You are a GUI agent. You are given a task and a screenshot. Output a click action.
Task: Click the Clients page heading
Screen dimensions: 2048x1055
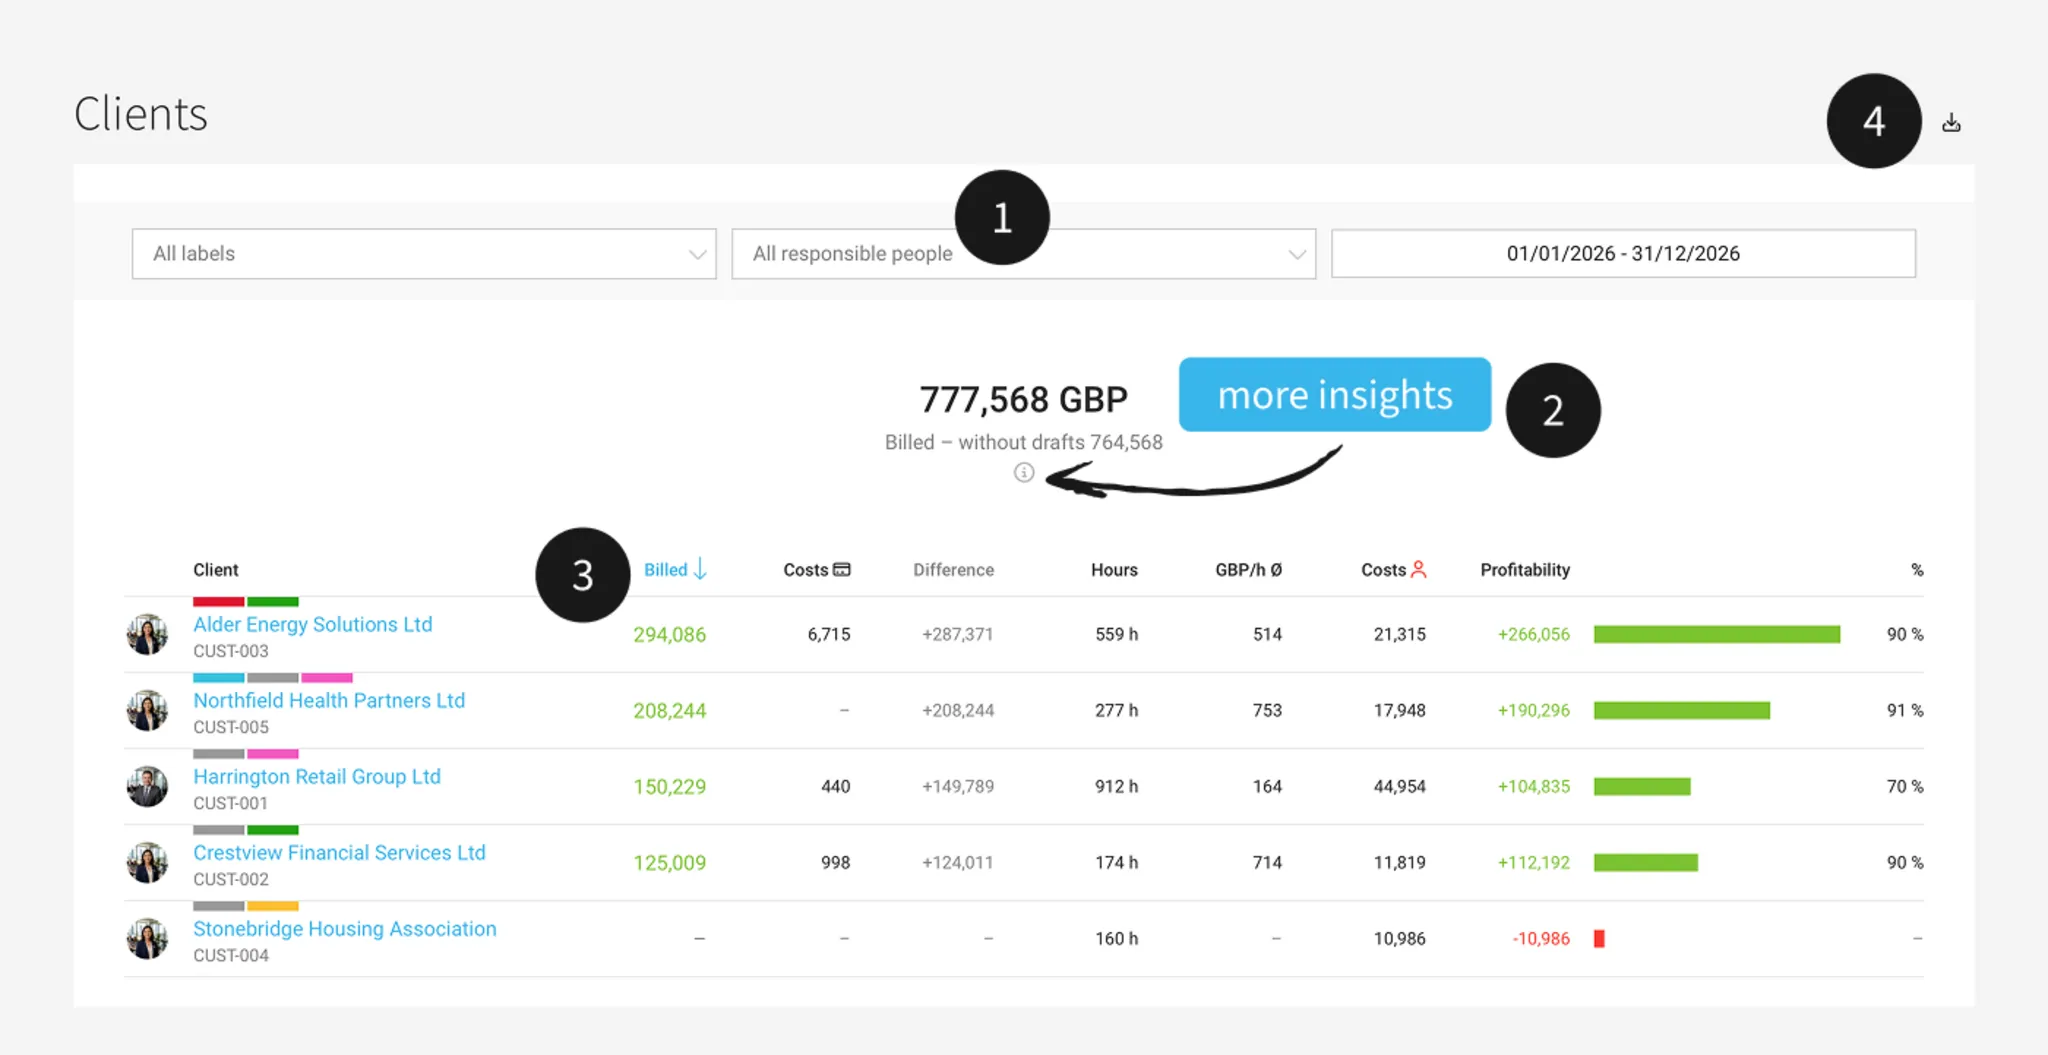point(141,113)
